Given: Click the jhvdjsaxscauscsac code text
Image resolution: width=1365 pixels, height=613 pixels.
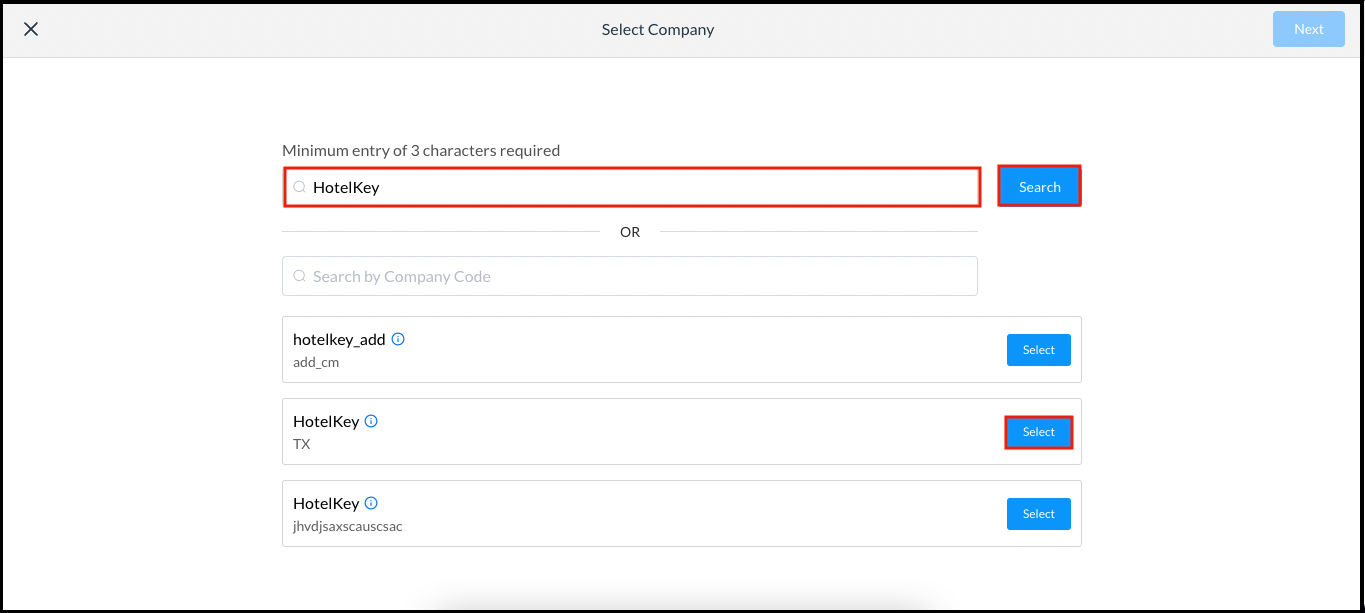Looking at the screenshot, I should (347, 525).
